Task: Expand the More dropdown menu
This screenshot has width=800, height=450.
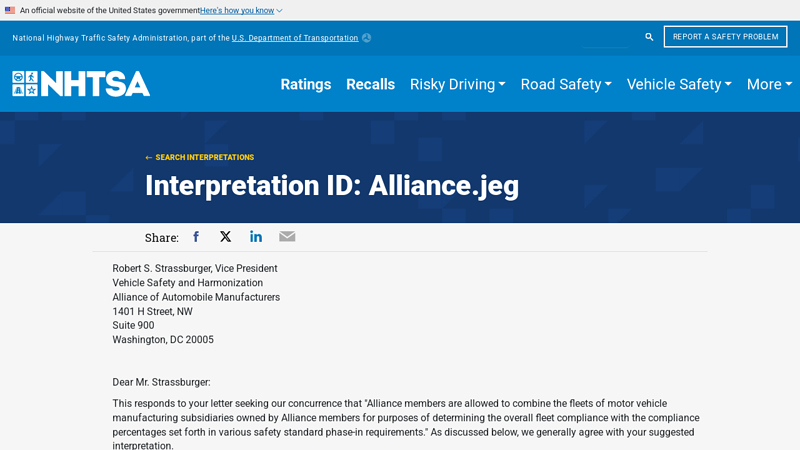Action: (x=769, y=84)
